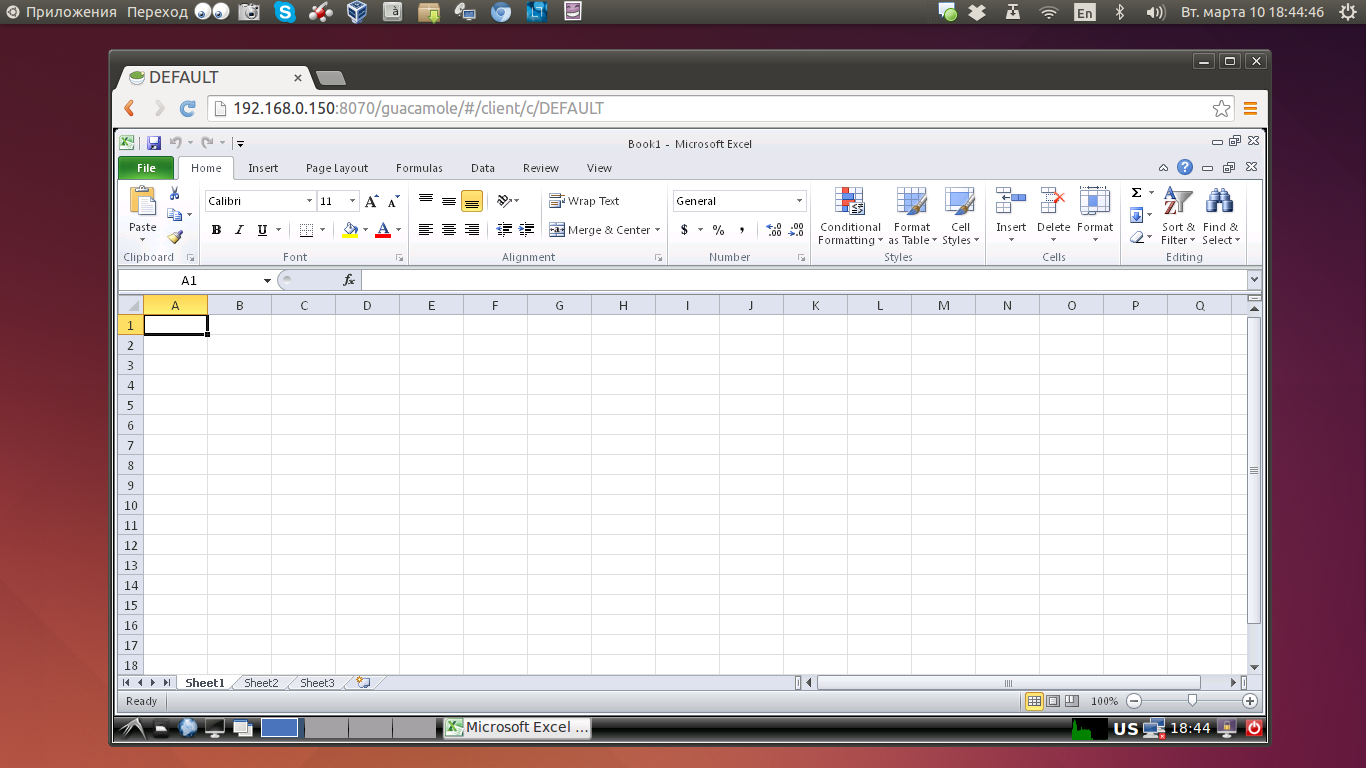Toggle Wrap Text option

click(x=585, y=201)
